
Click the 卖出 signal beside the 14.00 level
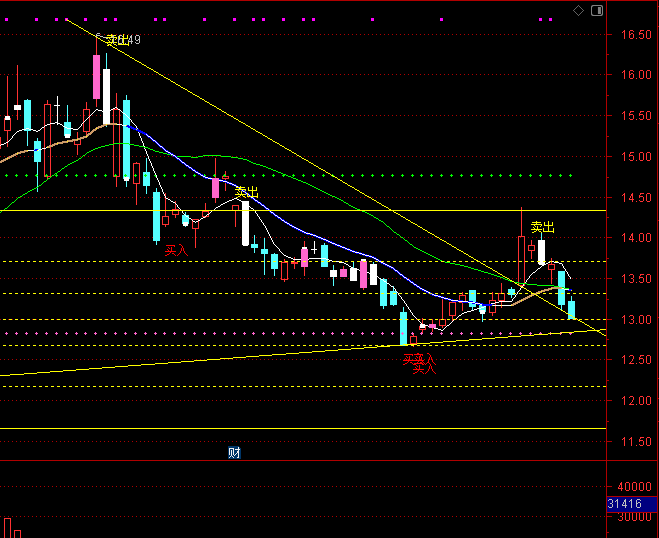543,227
